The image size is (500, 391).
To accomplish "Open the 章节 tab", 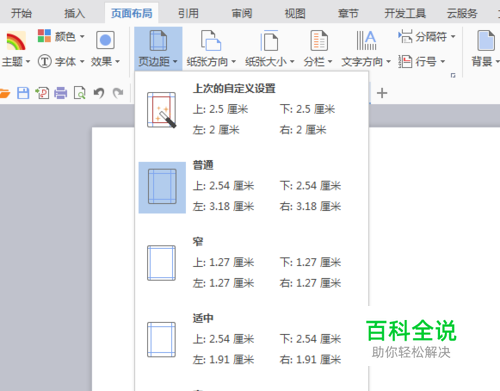I will click(x=348, y=13).
